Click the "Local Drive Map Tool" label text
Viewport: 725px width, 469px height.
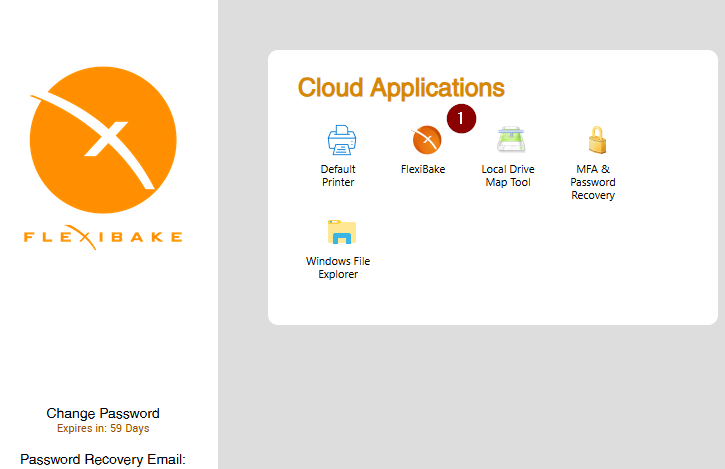tap(508, 176)
